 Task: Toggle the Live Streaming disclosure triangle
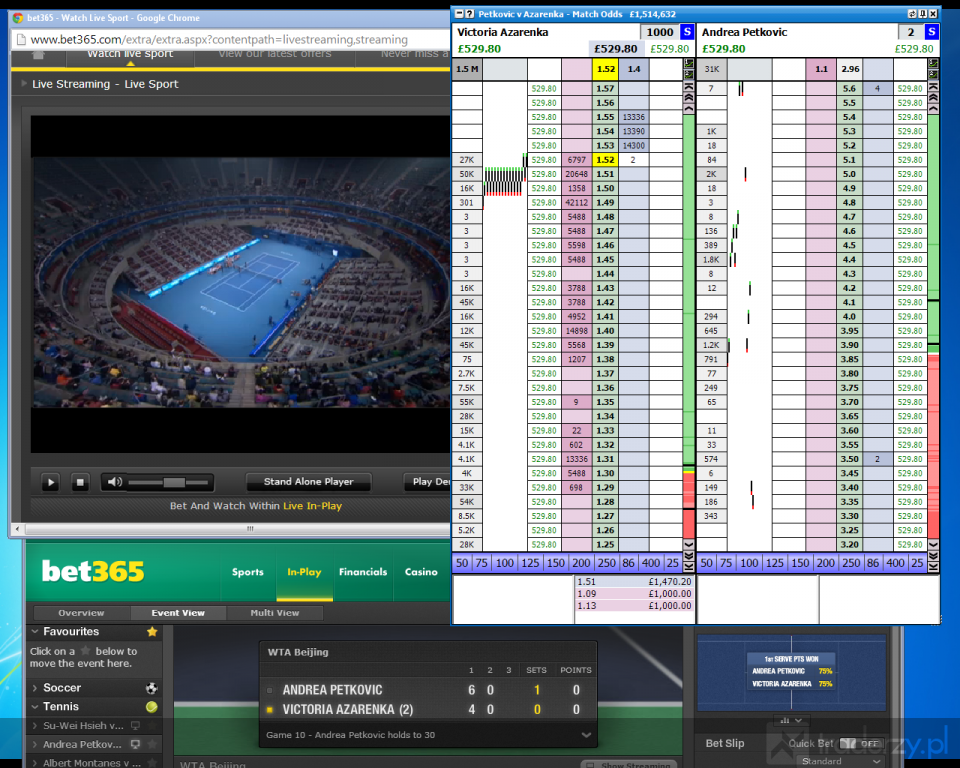pyautogui.click(x=24, y=83)
